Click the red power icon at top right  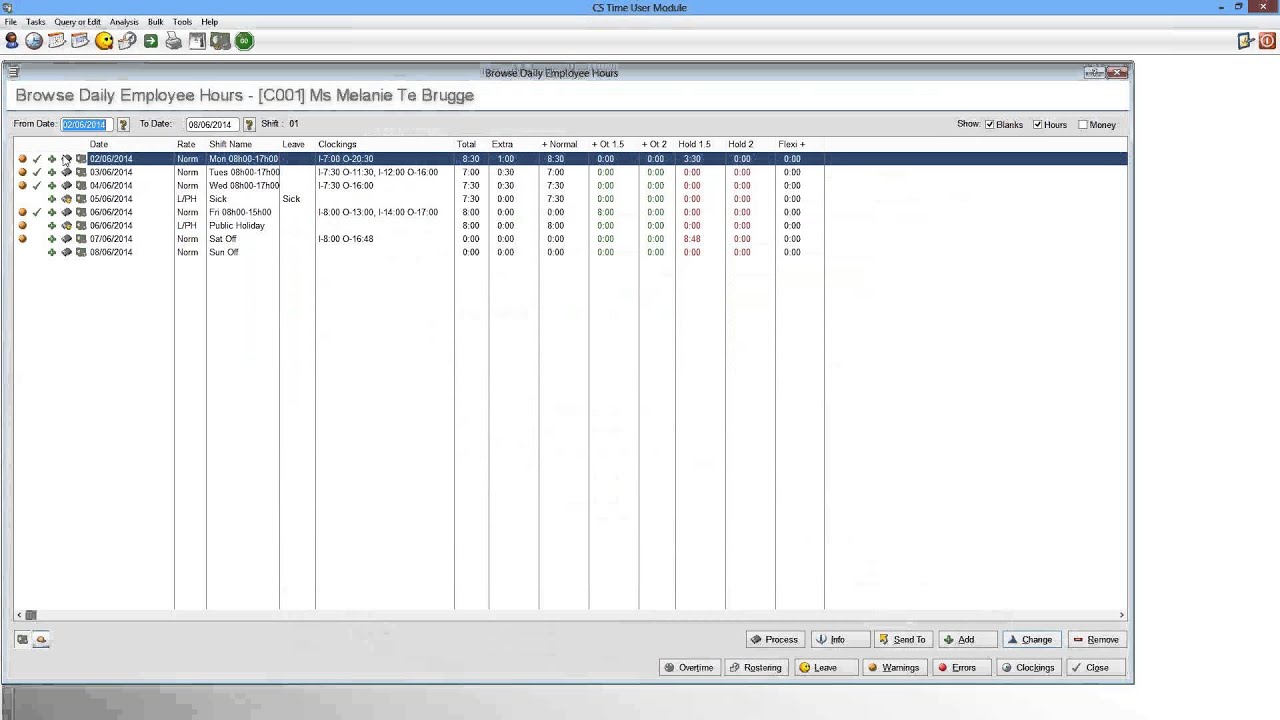point(1267,41)
